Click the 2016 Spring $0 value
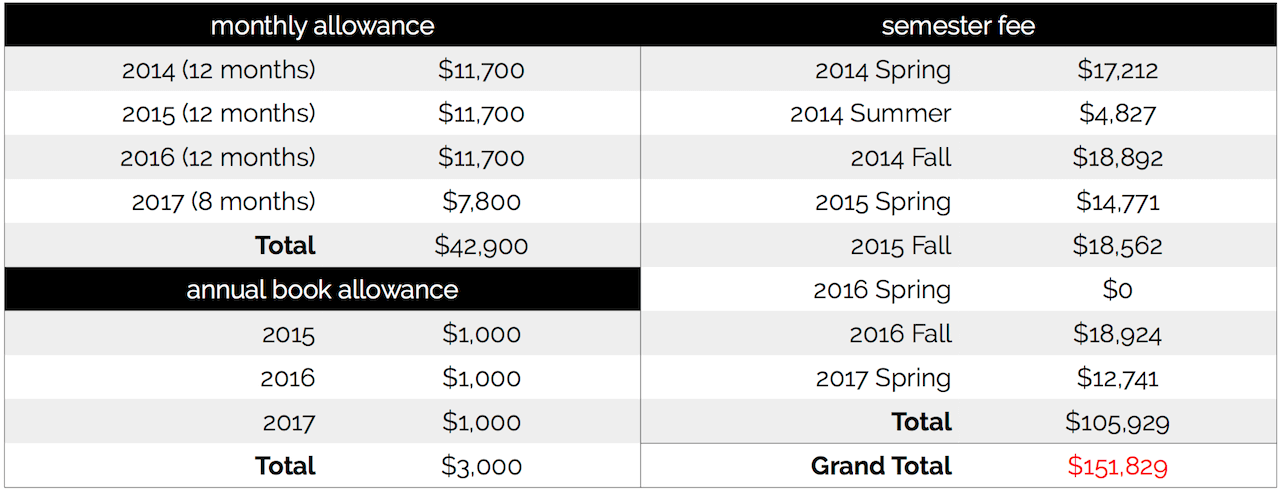 click(x=1117, y=290)
